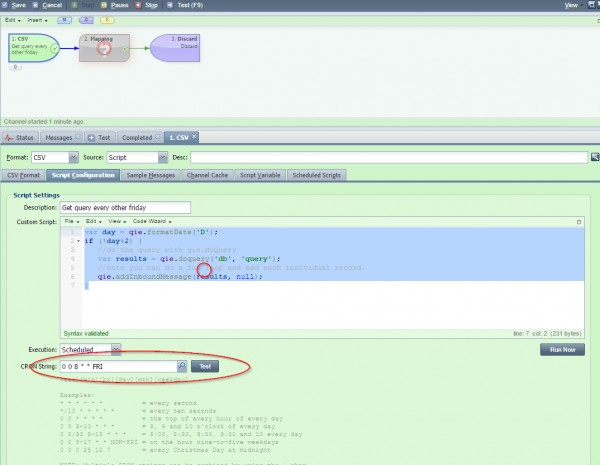Viewport: 600px width, 465px height.
Task: Open the Sample Messages sub-tab
Action: [151, 175]
